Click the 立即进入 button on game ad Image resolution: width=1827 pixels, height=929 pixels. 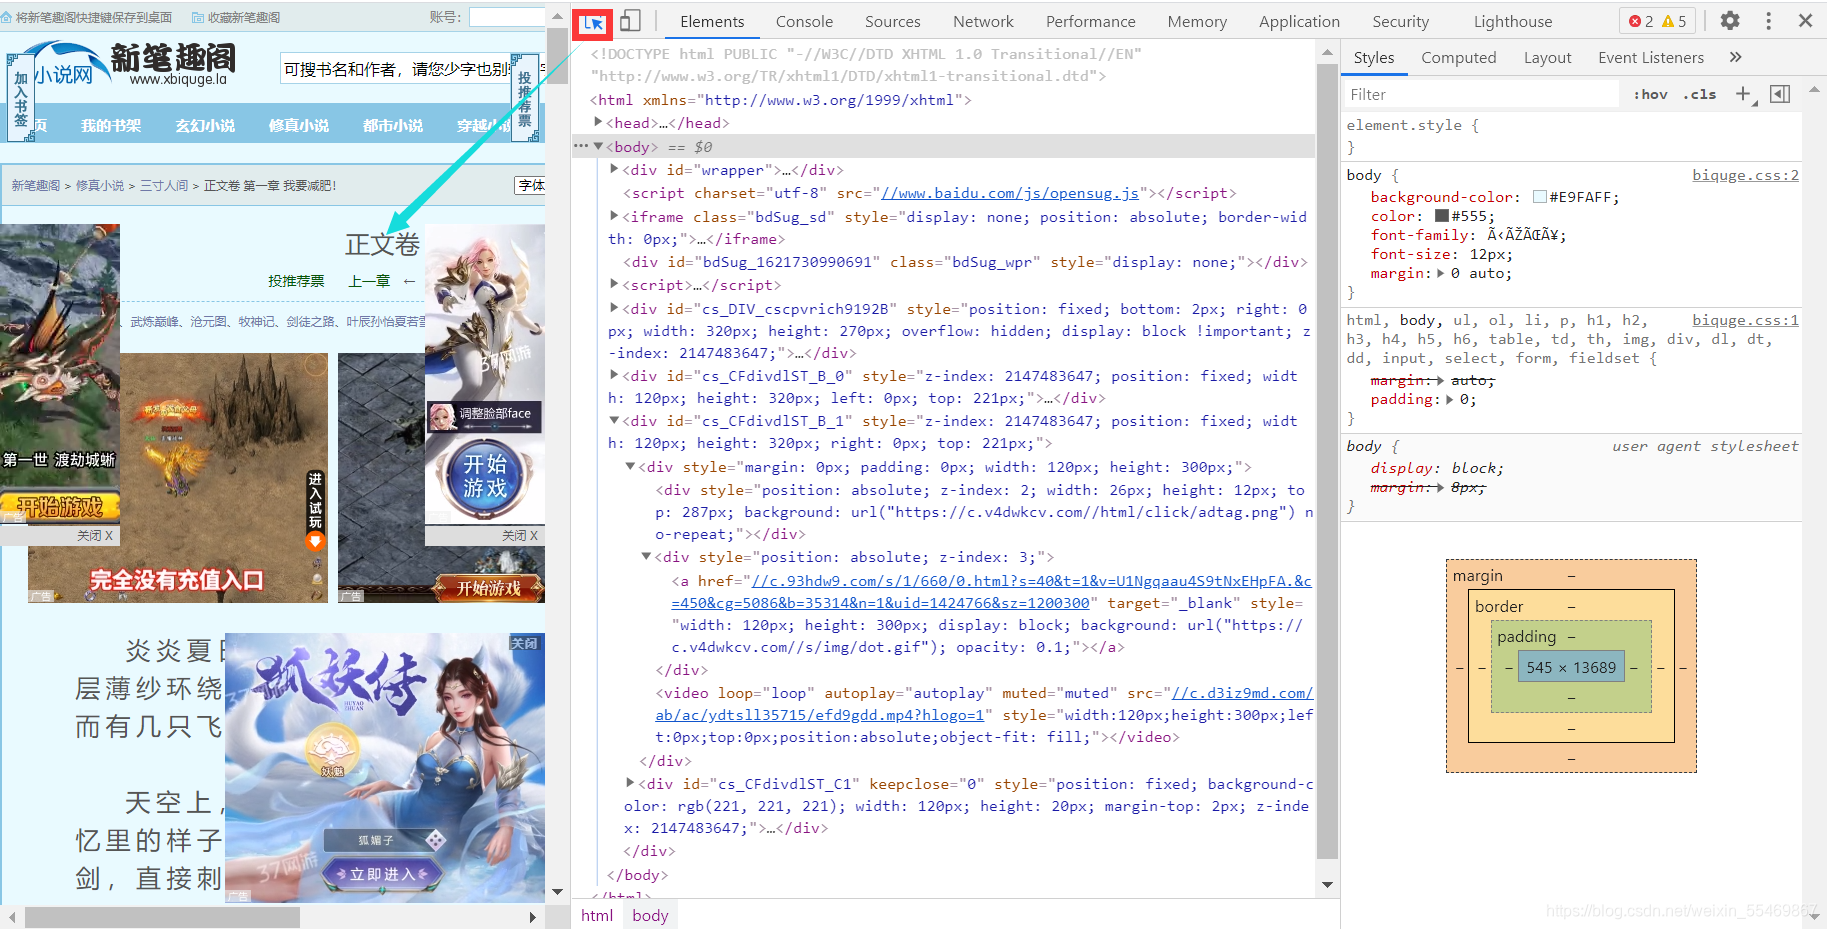tap(381, 874)
